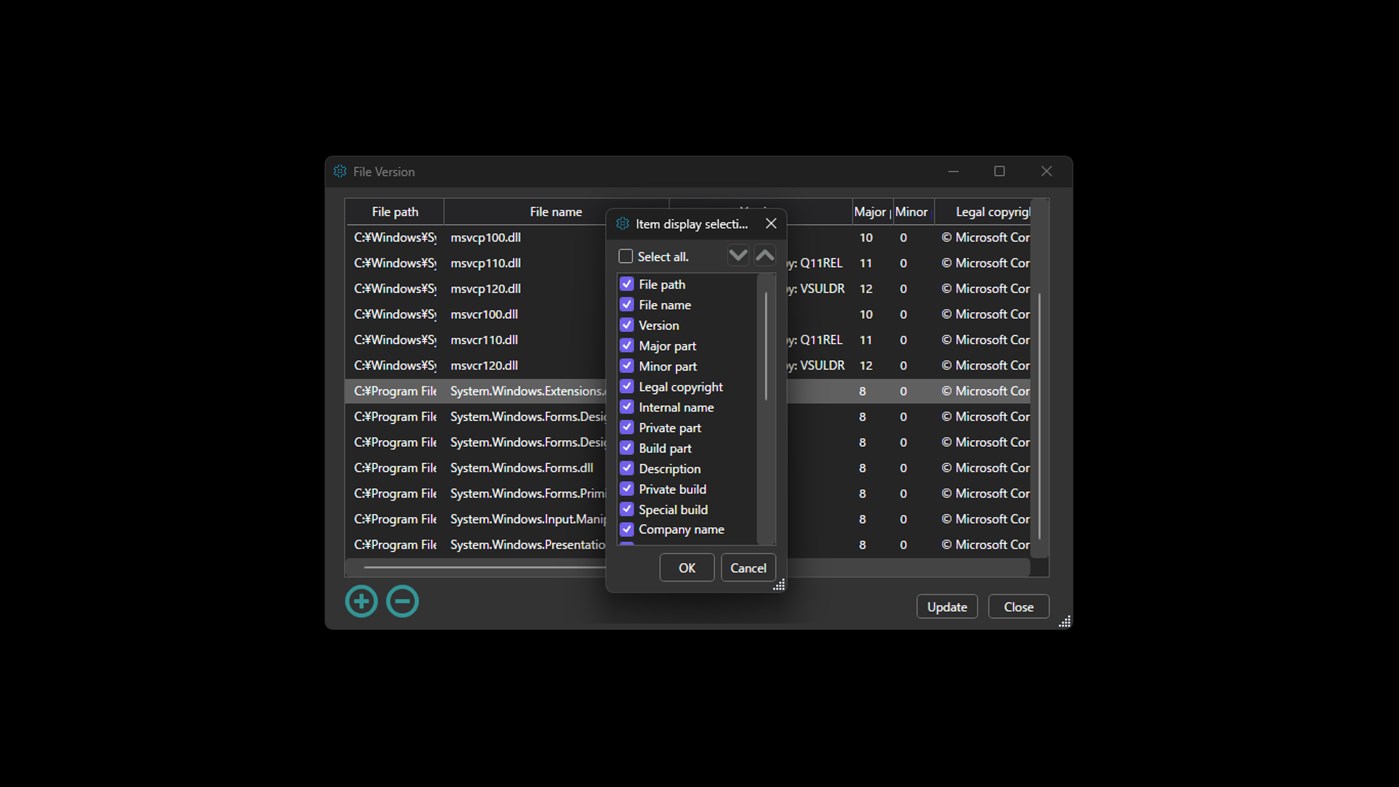The width and height of the screenshot is (1399, 787).
Task: Click the resize grip of the dialog
Action: [x=779, y=584]
